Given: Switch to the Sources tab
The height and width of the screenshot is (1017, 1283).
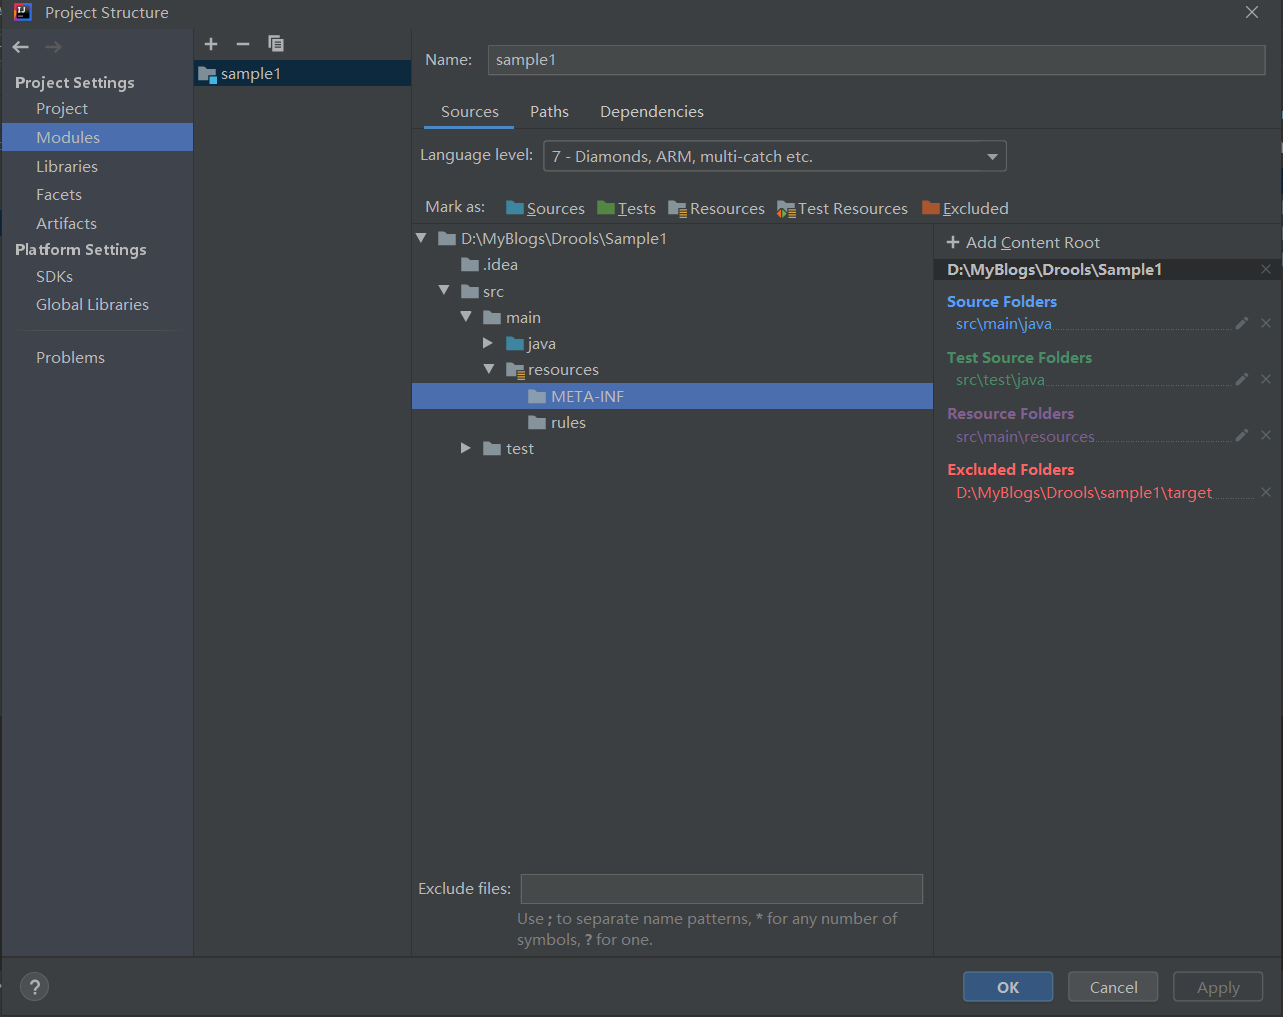Looking at the screenshot, I should pyautogui.click(x=469, y=112).
